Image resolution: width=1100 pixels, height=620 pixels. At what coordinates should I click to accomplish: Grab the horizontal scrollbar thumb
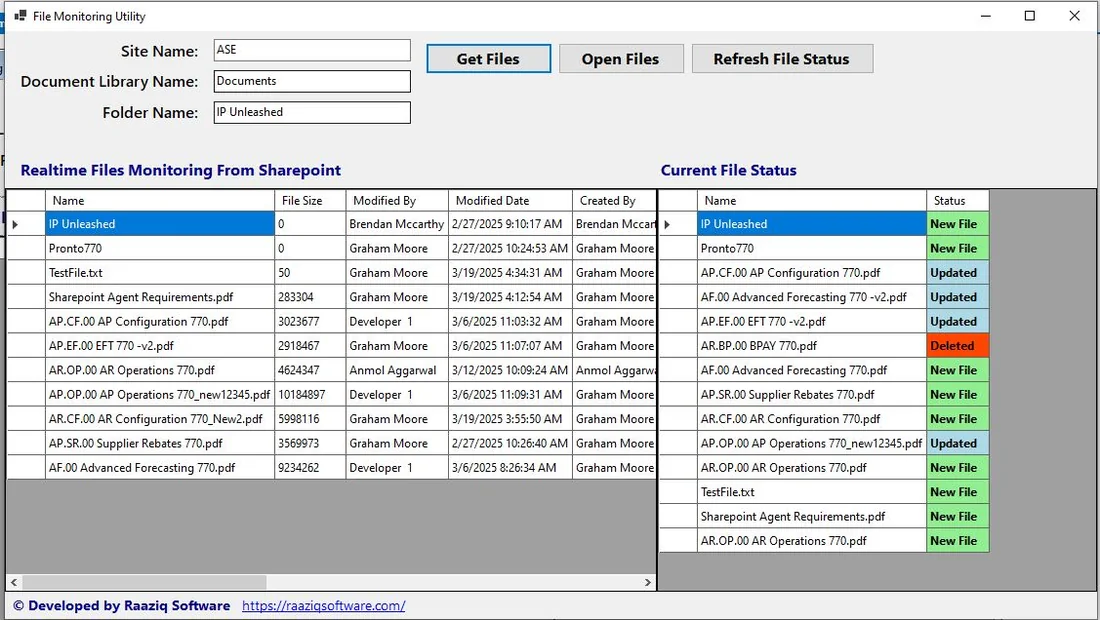coord(144,582)
